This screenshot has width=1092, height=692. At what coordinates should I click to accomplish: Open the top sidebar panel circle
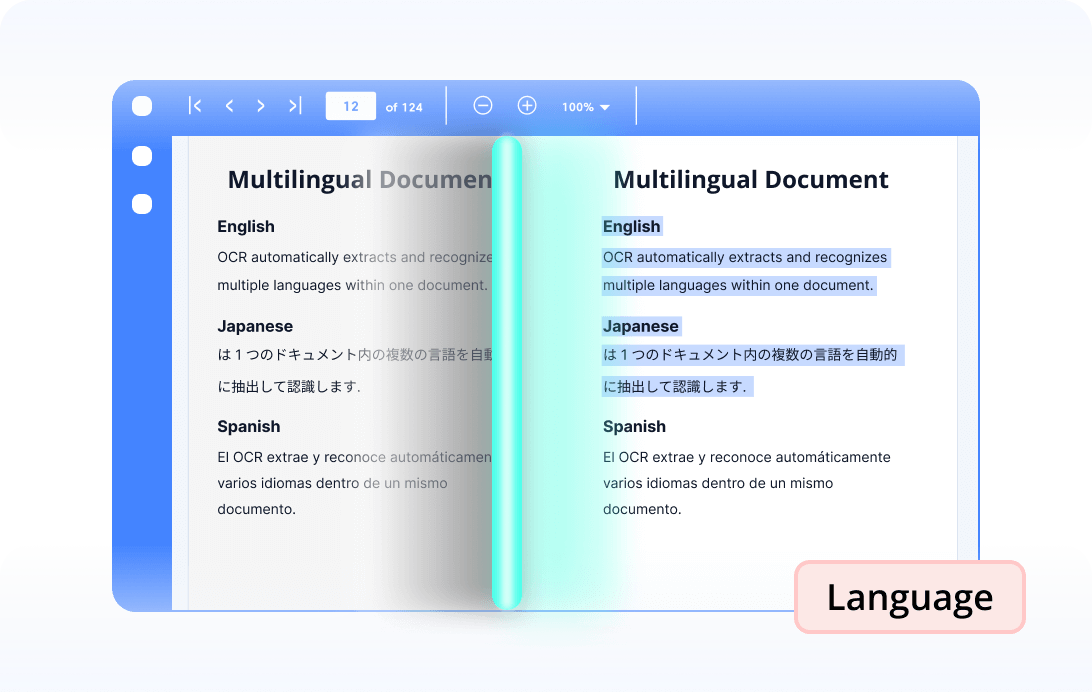tap(141, 106)
